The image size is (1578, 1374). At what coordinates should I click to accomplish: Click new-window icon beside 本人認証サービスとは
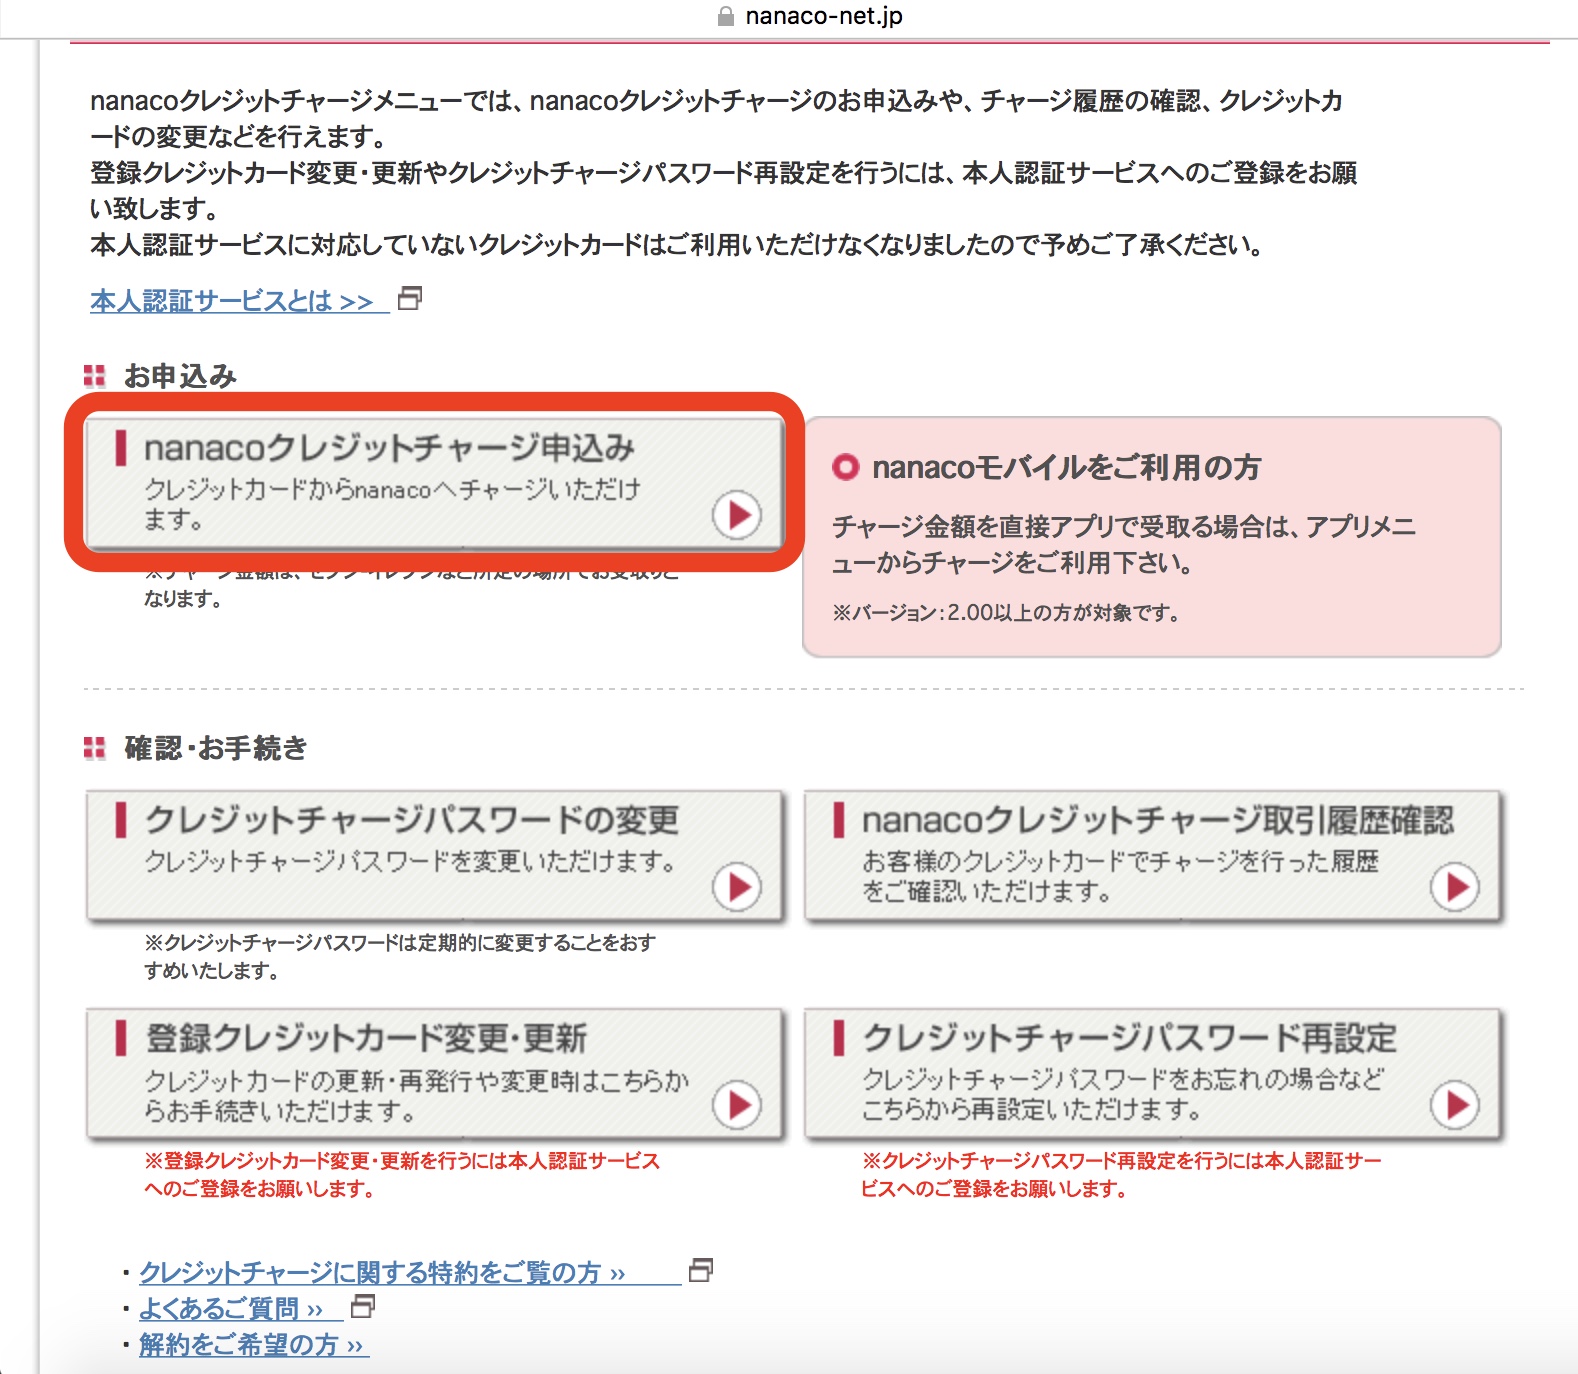(x=410, y=298)
